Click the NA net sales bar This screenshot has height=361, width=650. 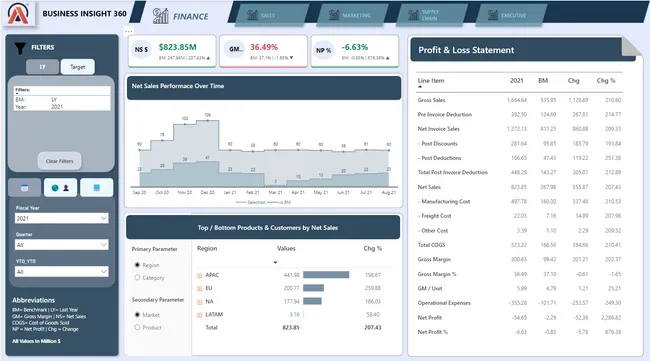[x=313, y=301]
